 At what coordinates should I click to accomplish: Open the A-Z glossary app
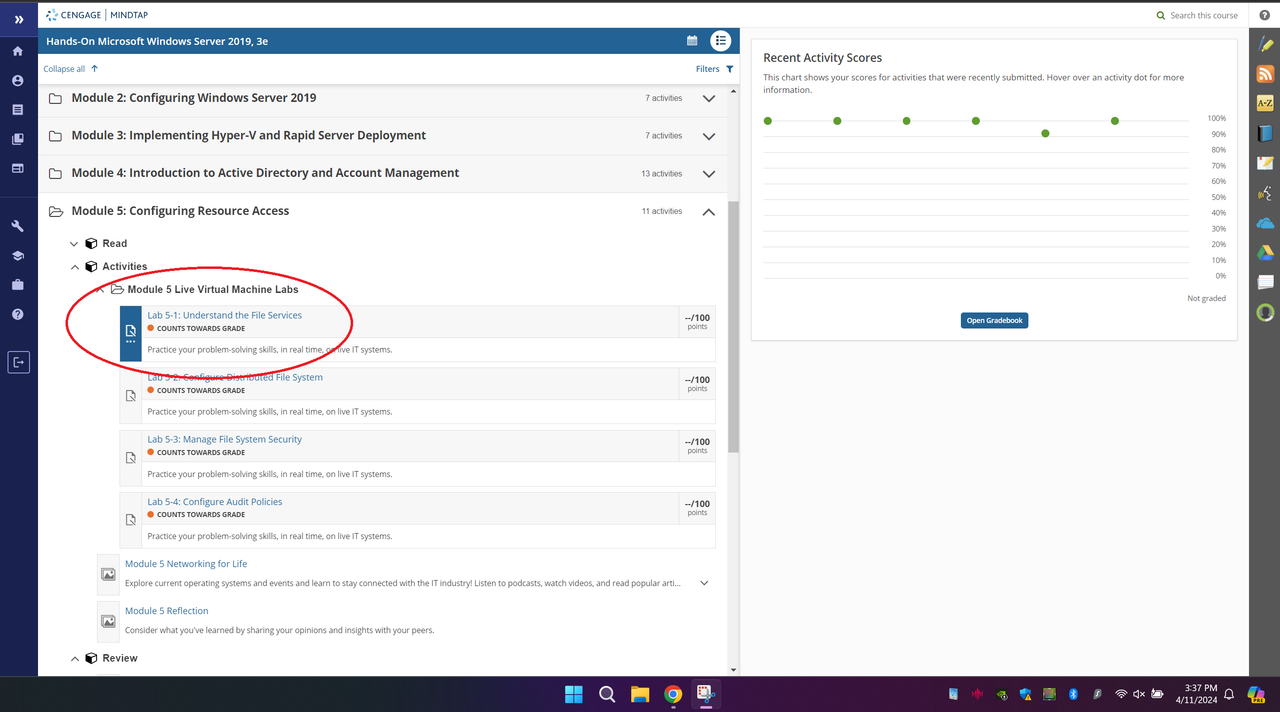[1265, 104]
